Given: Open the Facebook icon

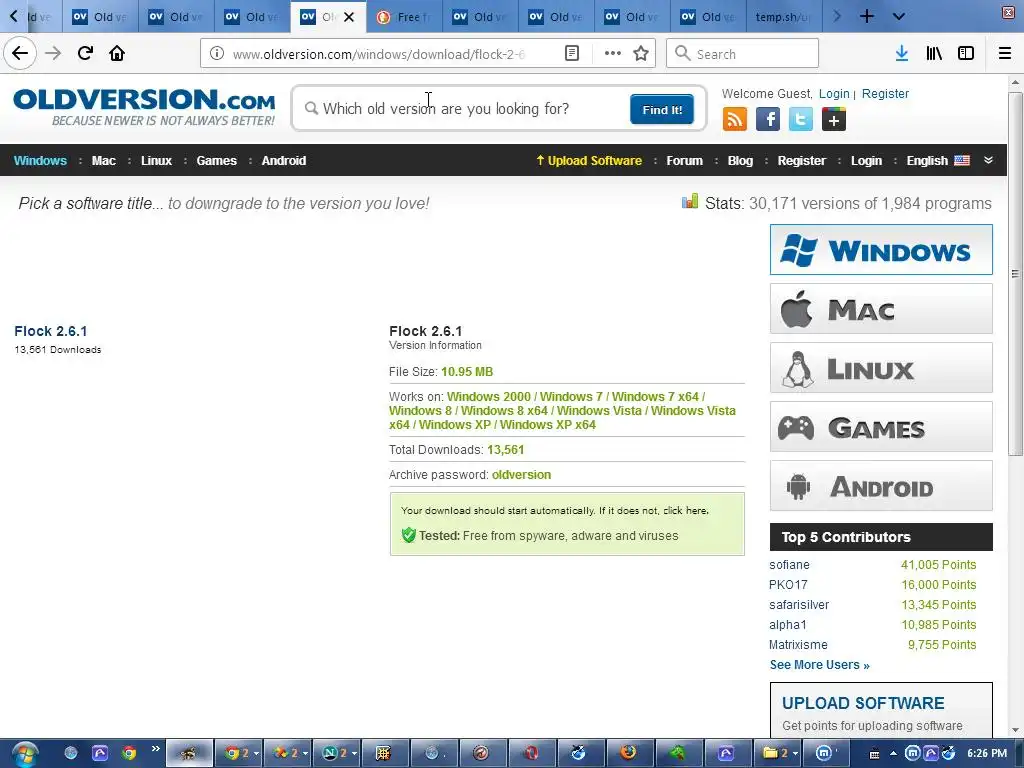Looking at the screenshot, I should coord(768,120).
